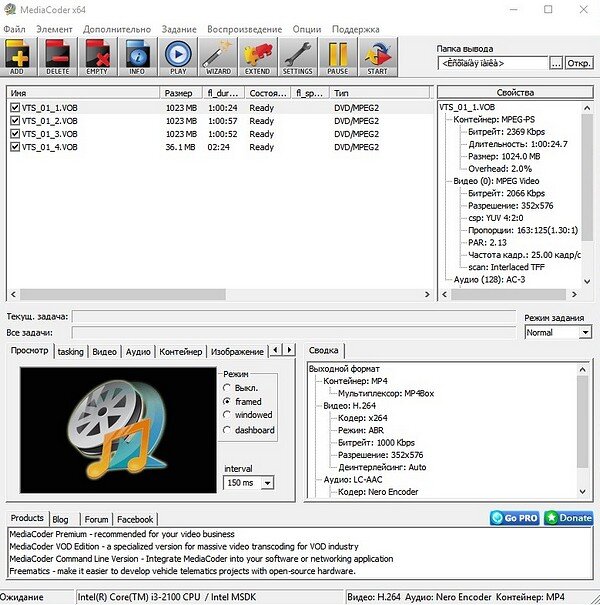
Task: Click the ADD files toolbar icon
Action: coord(18,57)
